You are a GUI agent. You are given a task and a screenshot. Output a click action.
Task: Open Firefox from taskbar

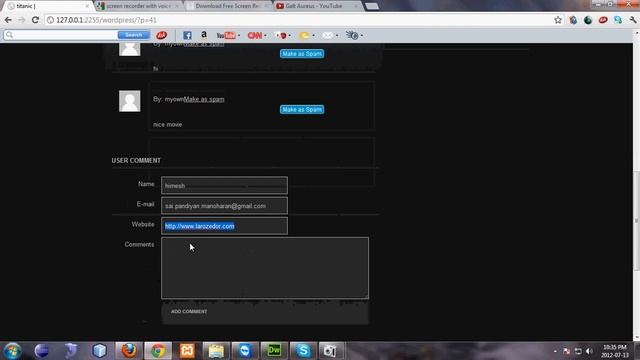click(129, 351)
